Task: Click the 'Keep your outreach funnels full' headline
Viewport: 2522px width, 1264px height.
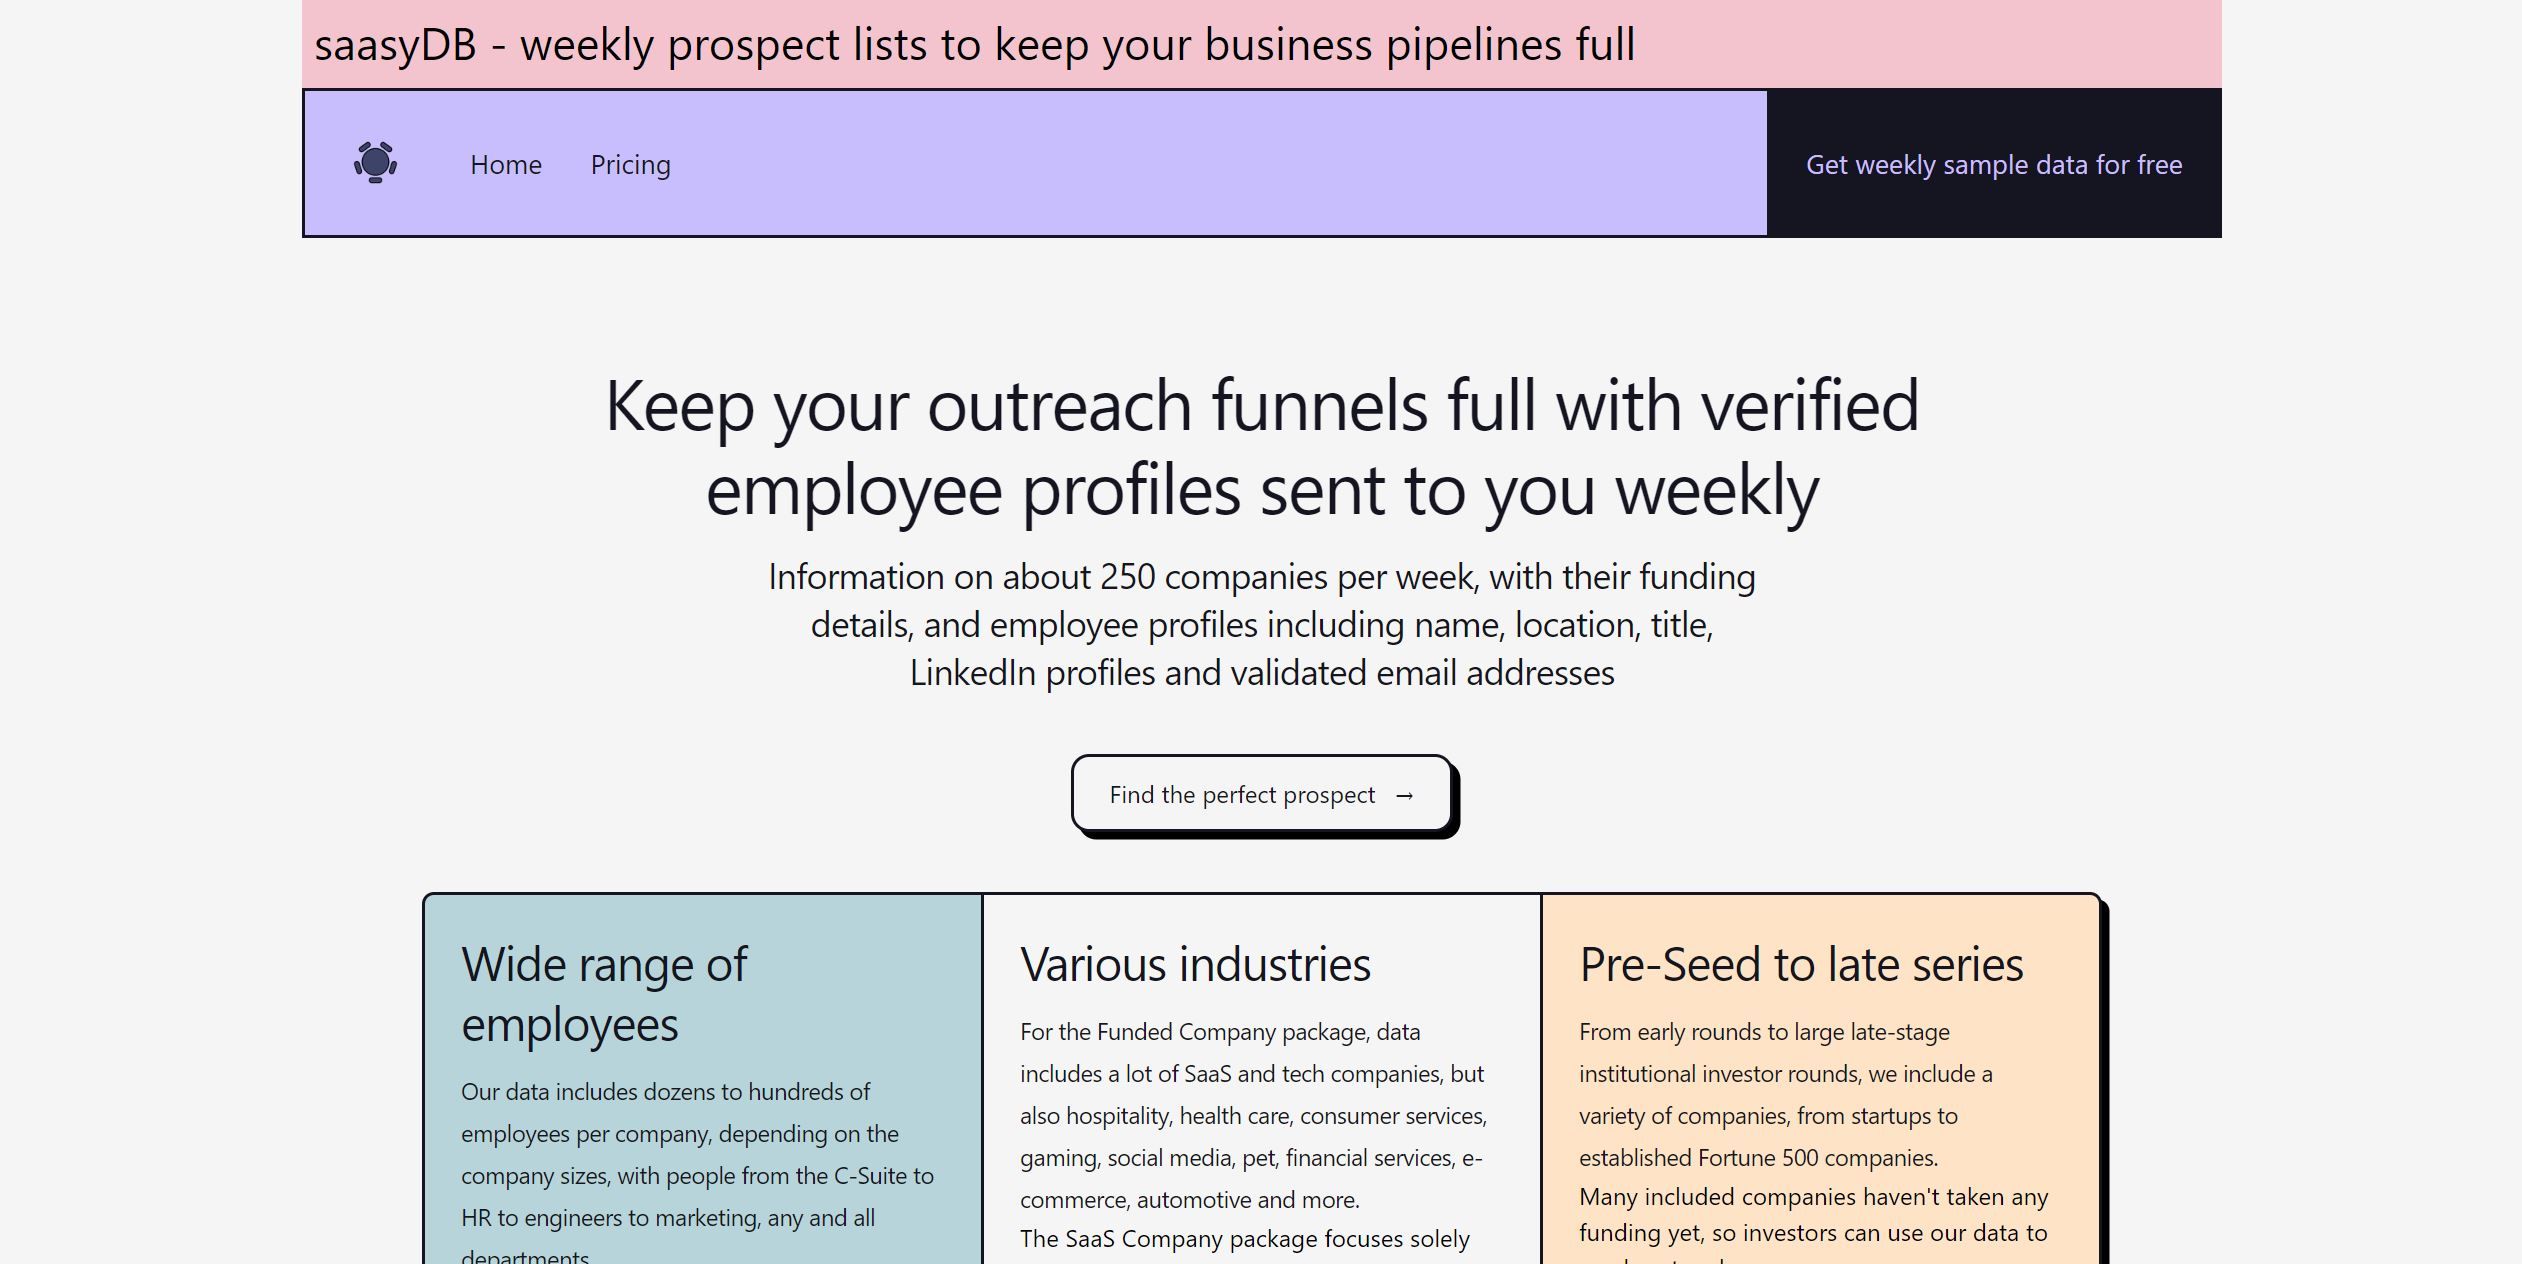Action: pos(1261,406)
